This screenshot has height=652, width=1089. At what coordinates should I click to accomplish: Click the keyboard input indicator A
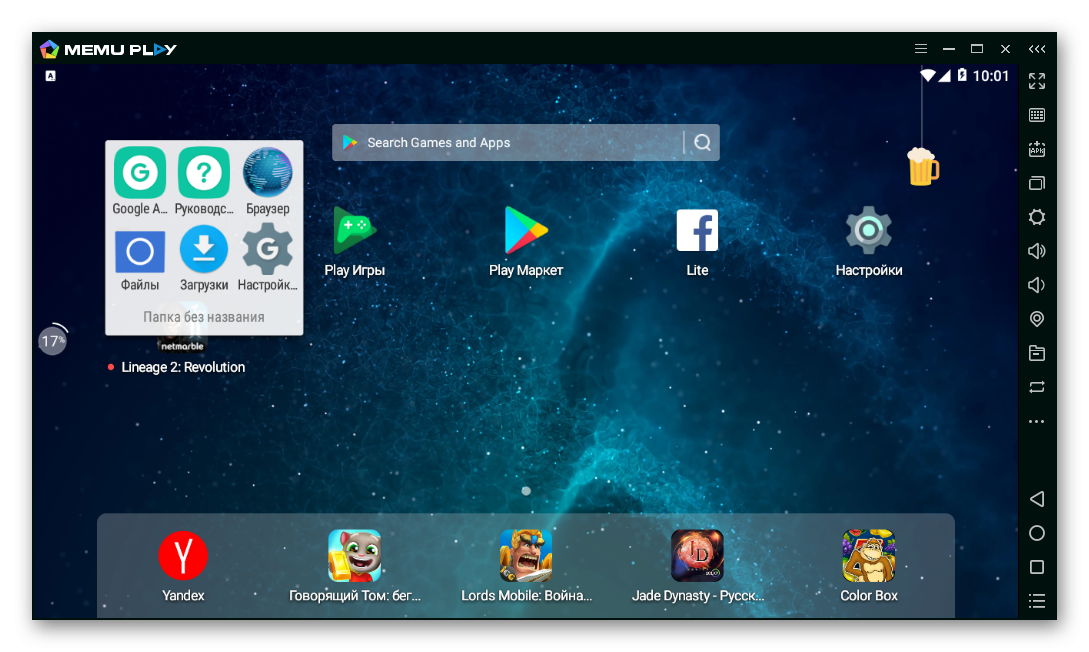point(50,76)
